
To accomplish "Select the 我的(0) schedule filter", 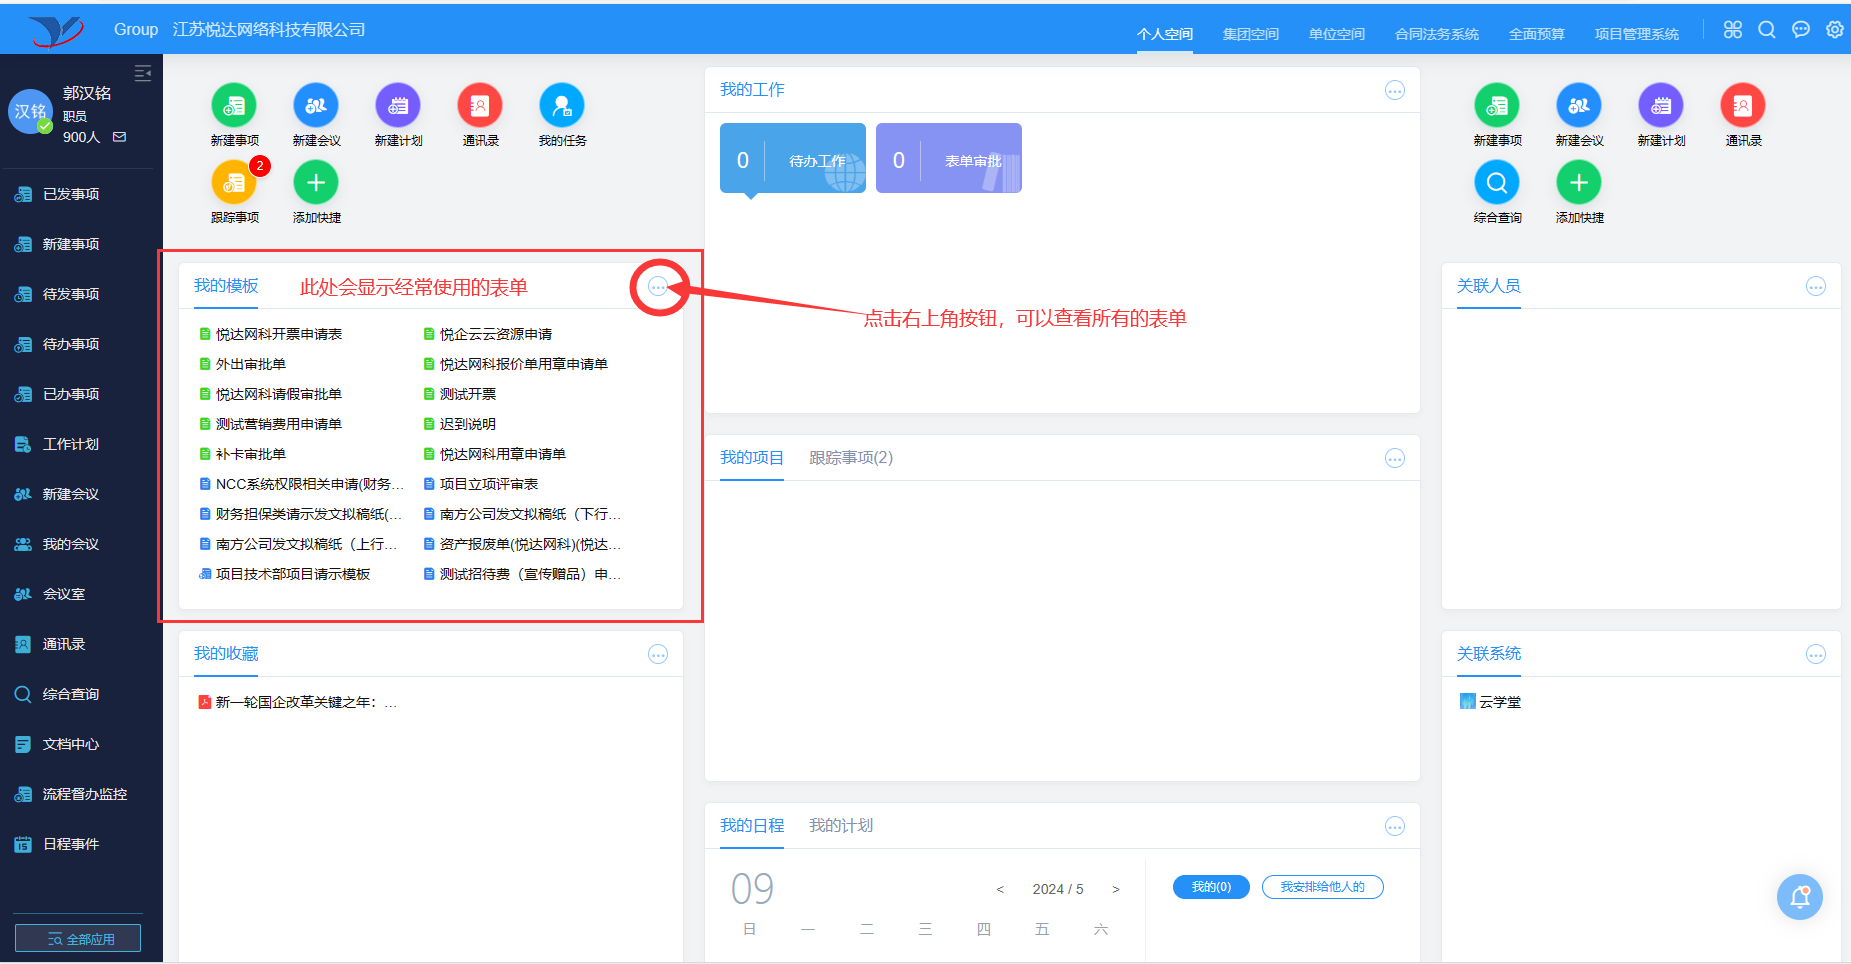I will 1211,887.
